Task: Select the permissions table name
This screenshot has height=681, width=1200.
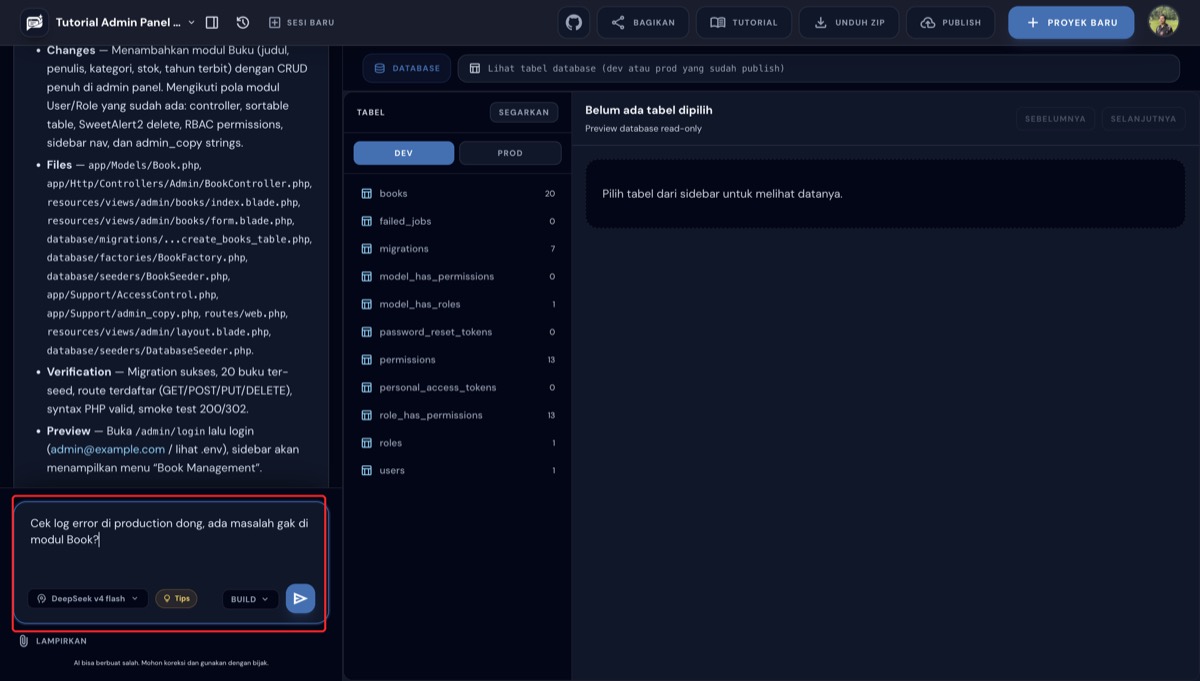Action: tap(407, 359)
